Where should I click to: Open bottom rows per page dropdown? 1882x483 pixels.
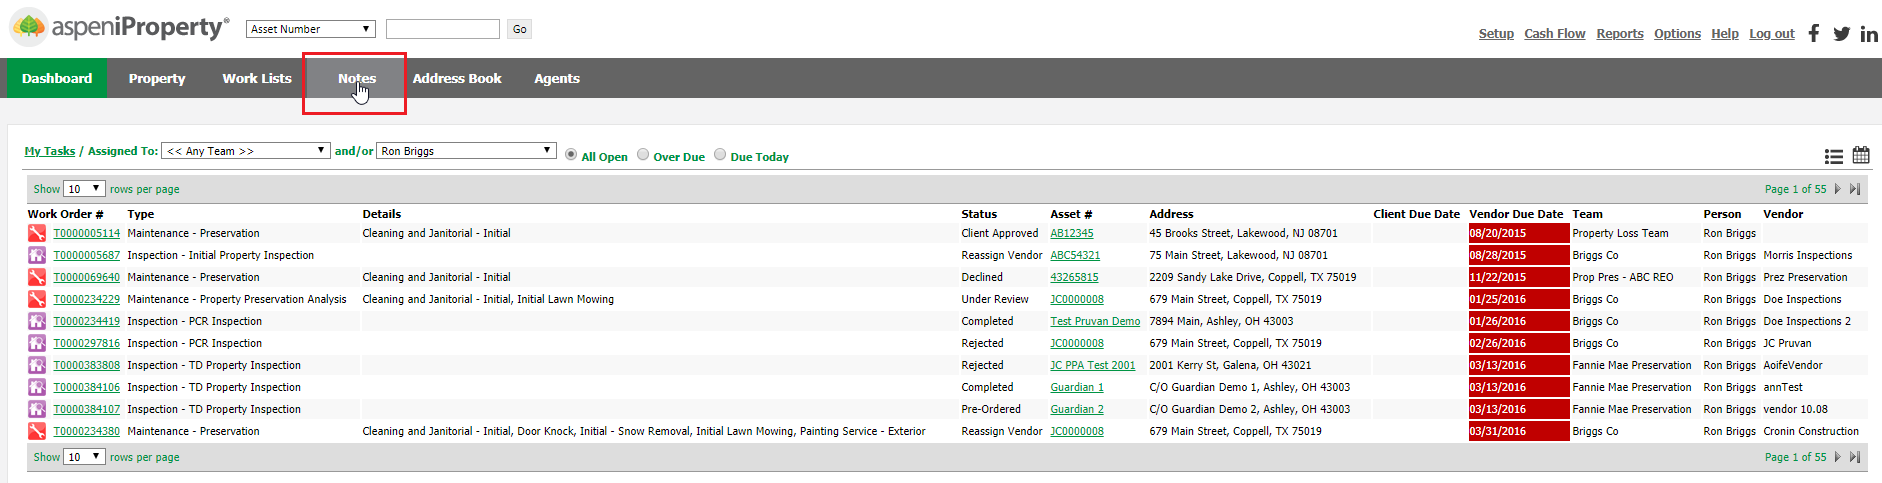84,457
